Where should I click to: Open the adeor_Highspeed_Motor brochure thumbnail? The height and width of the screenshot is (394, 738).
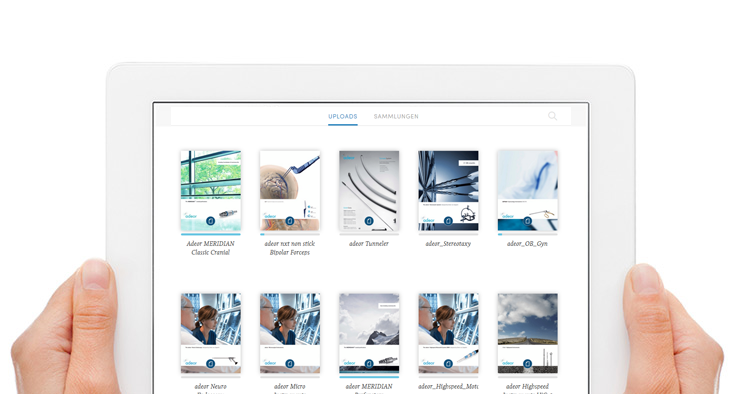[448, 333]
